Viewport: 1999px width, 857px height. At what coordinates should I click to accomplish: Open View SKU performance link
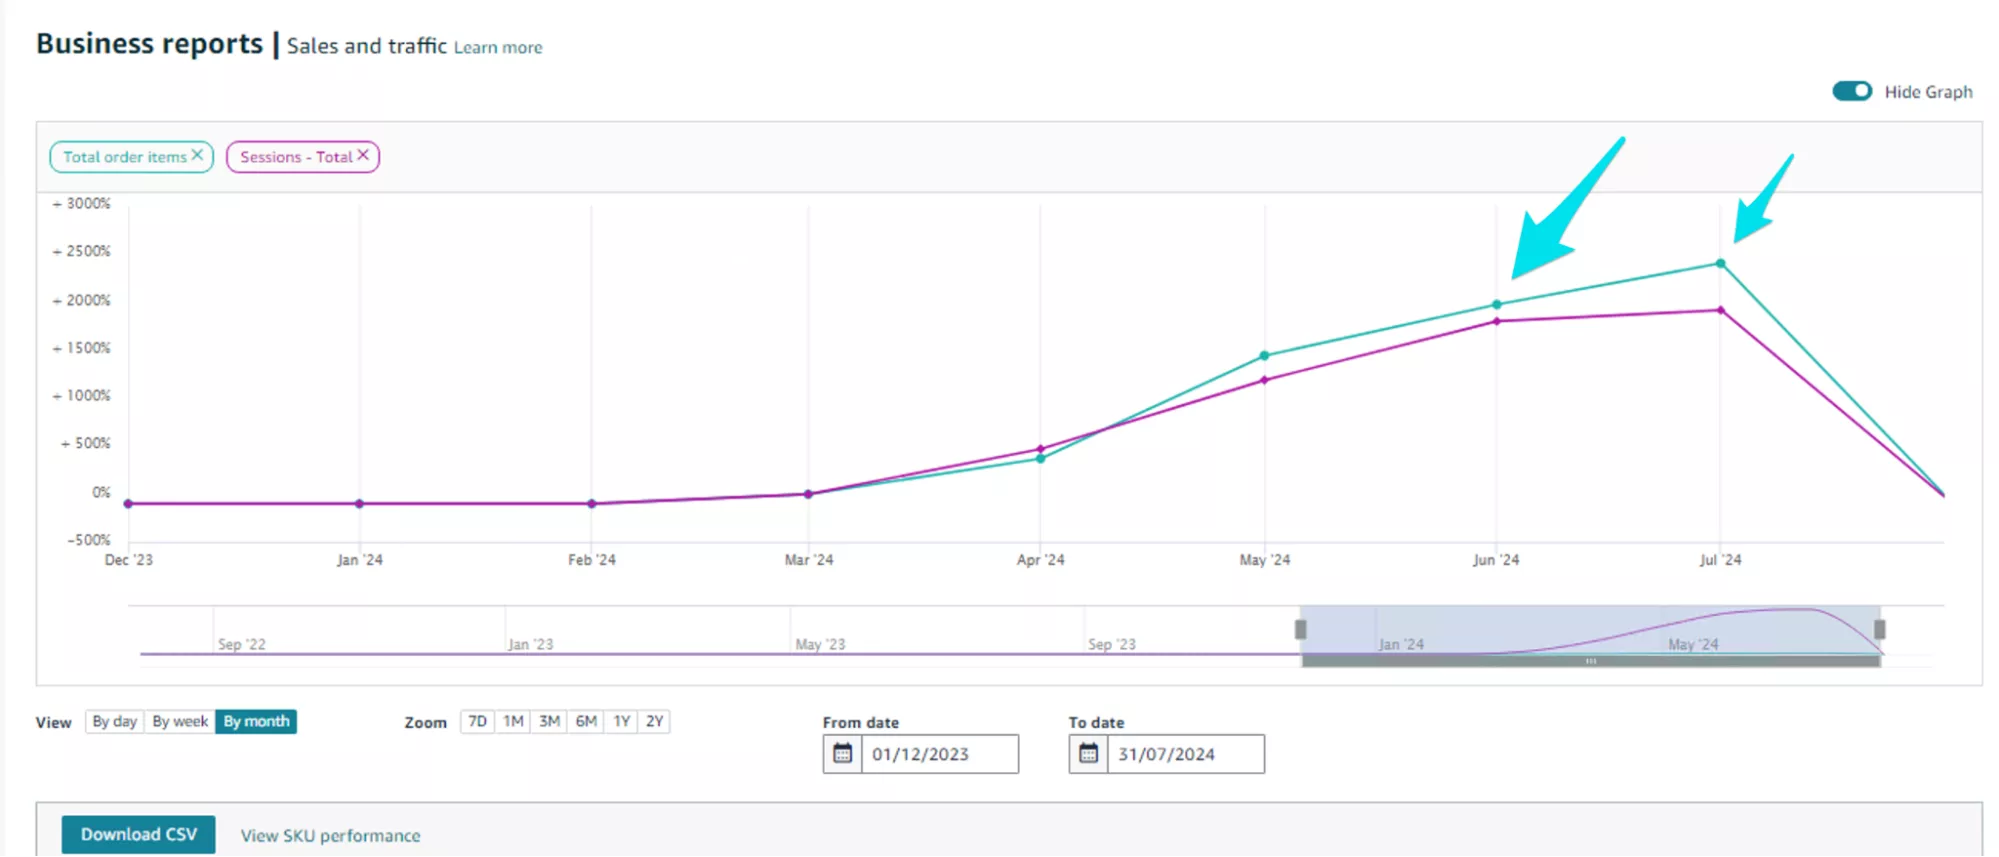[330, 835]
